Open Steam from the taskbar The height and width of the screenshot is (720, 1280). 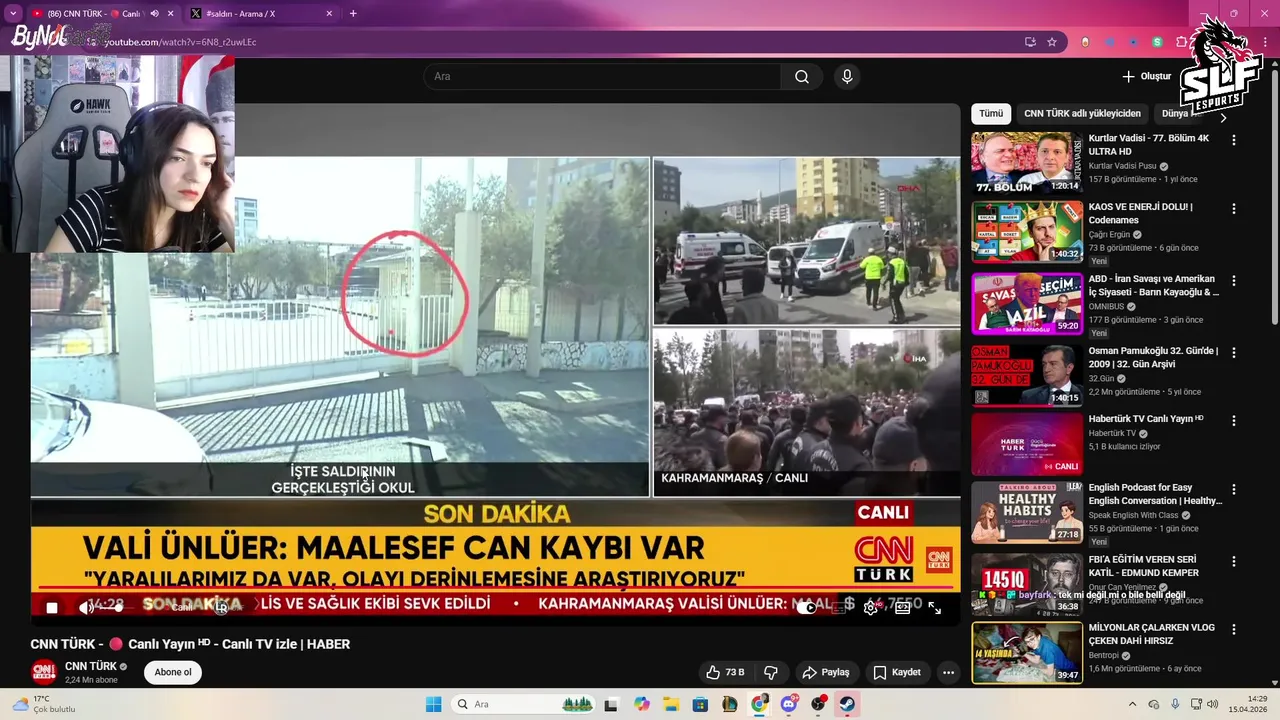click(x=847, y=704)
